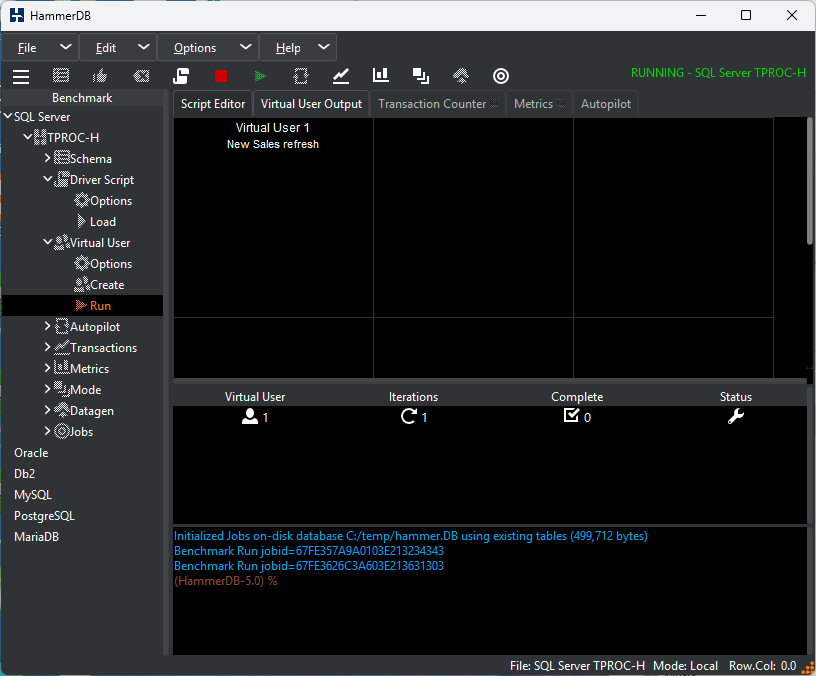Click 'Mode: Local' in the status bar
Image resolution: width=816 pixels, height=676 pixels.
click(685, 666)
